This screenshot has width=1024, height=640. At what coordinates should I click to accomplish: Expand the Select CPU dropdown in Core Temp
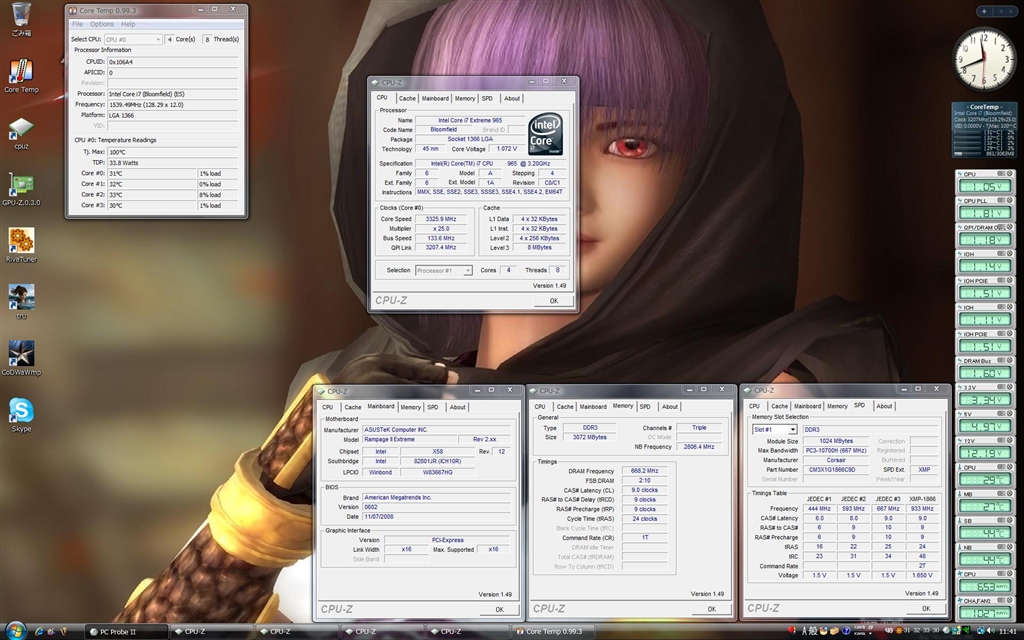click(x=132, y=39)
